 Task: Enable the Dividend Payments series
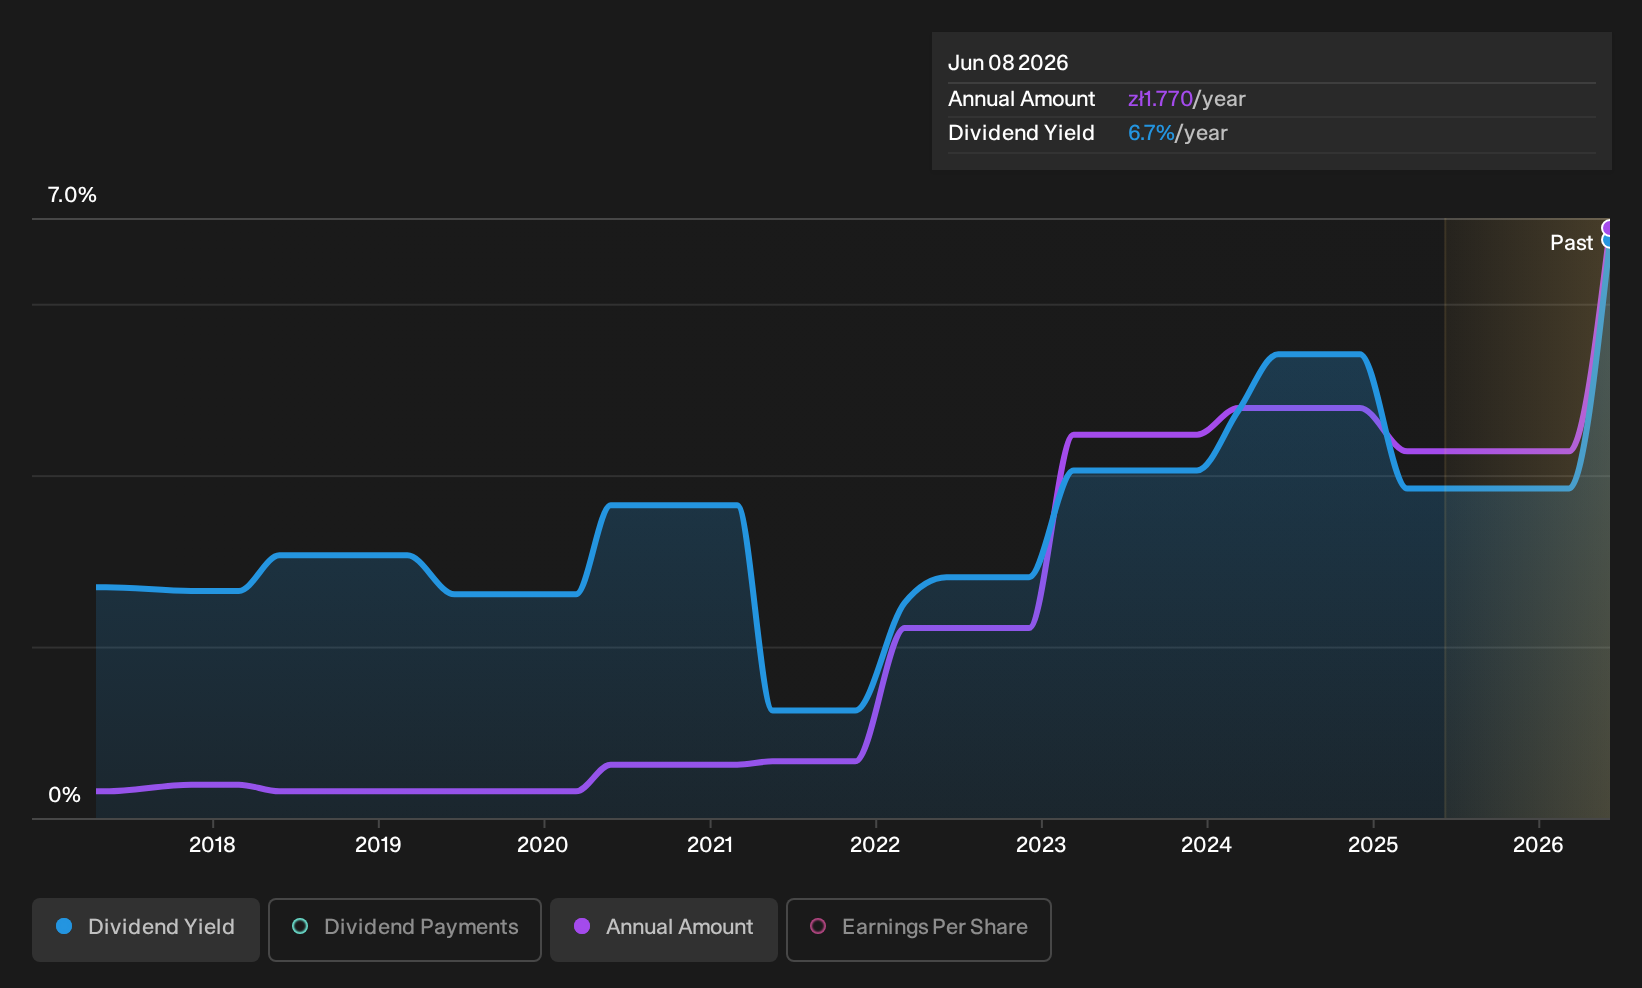coord(405,929)
